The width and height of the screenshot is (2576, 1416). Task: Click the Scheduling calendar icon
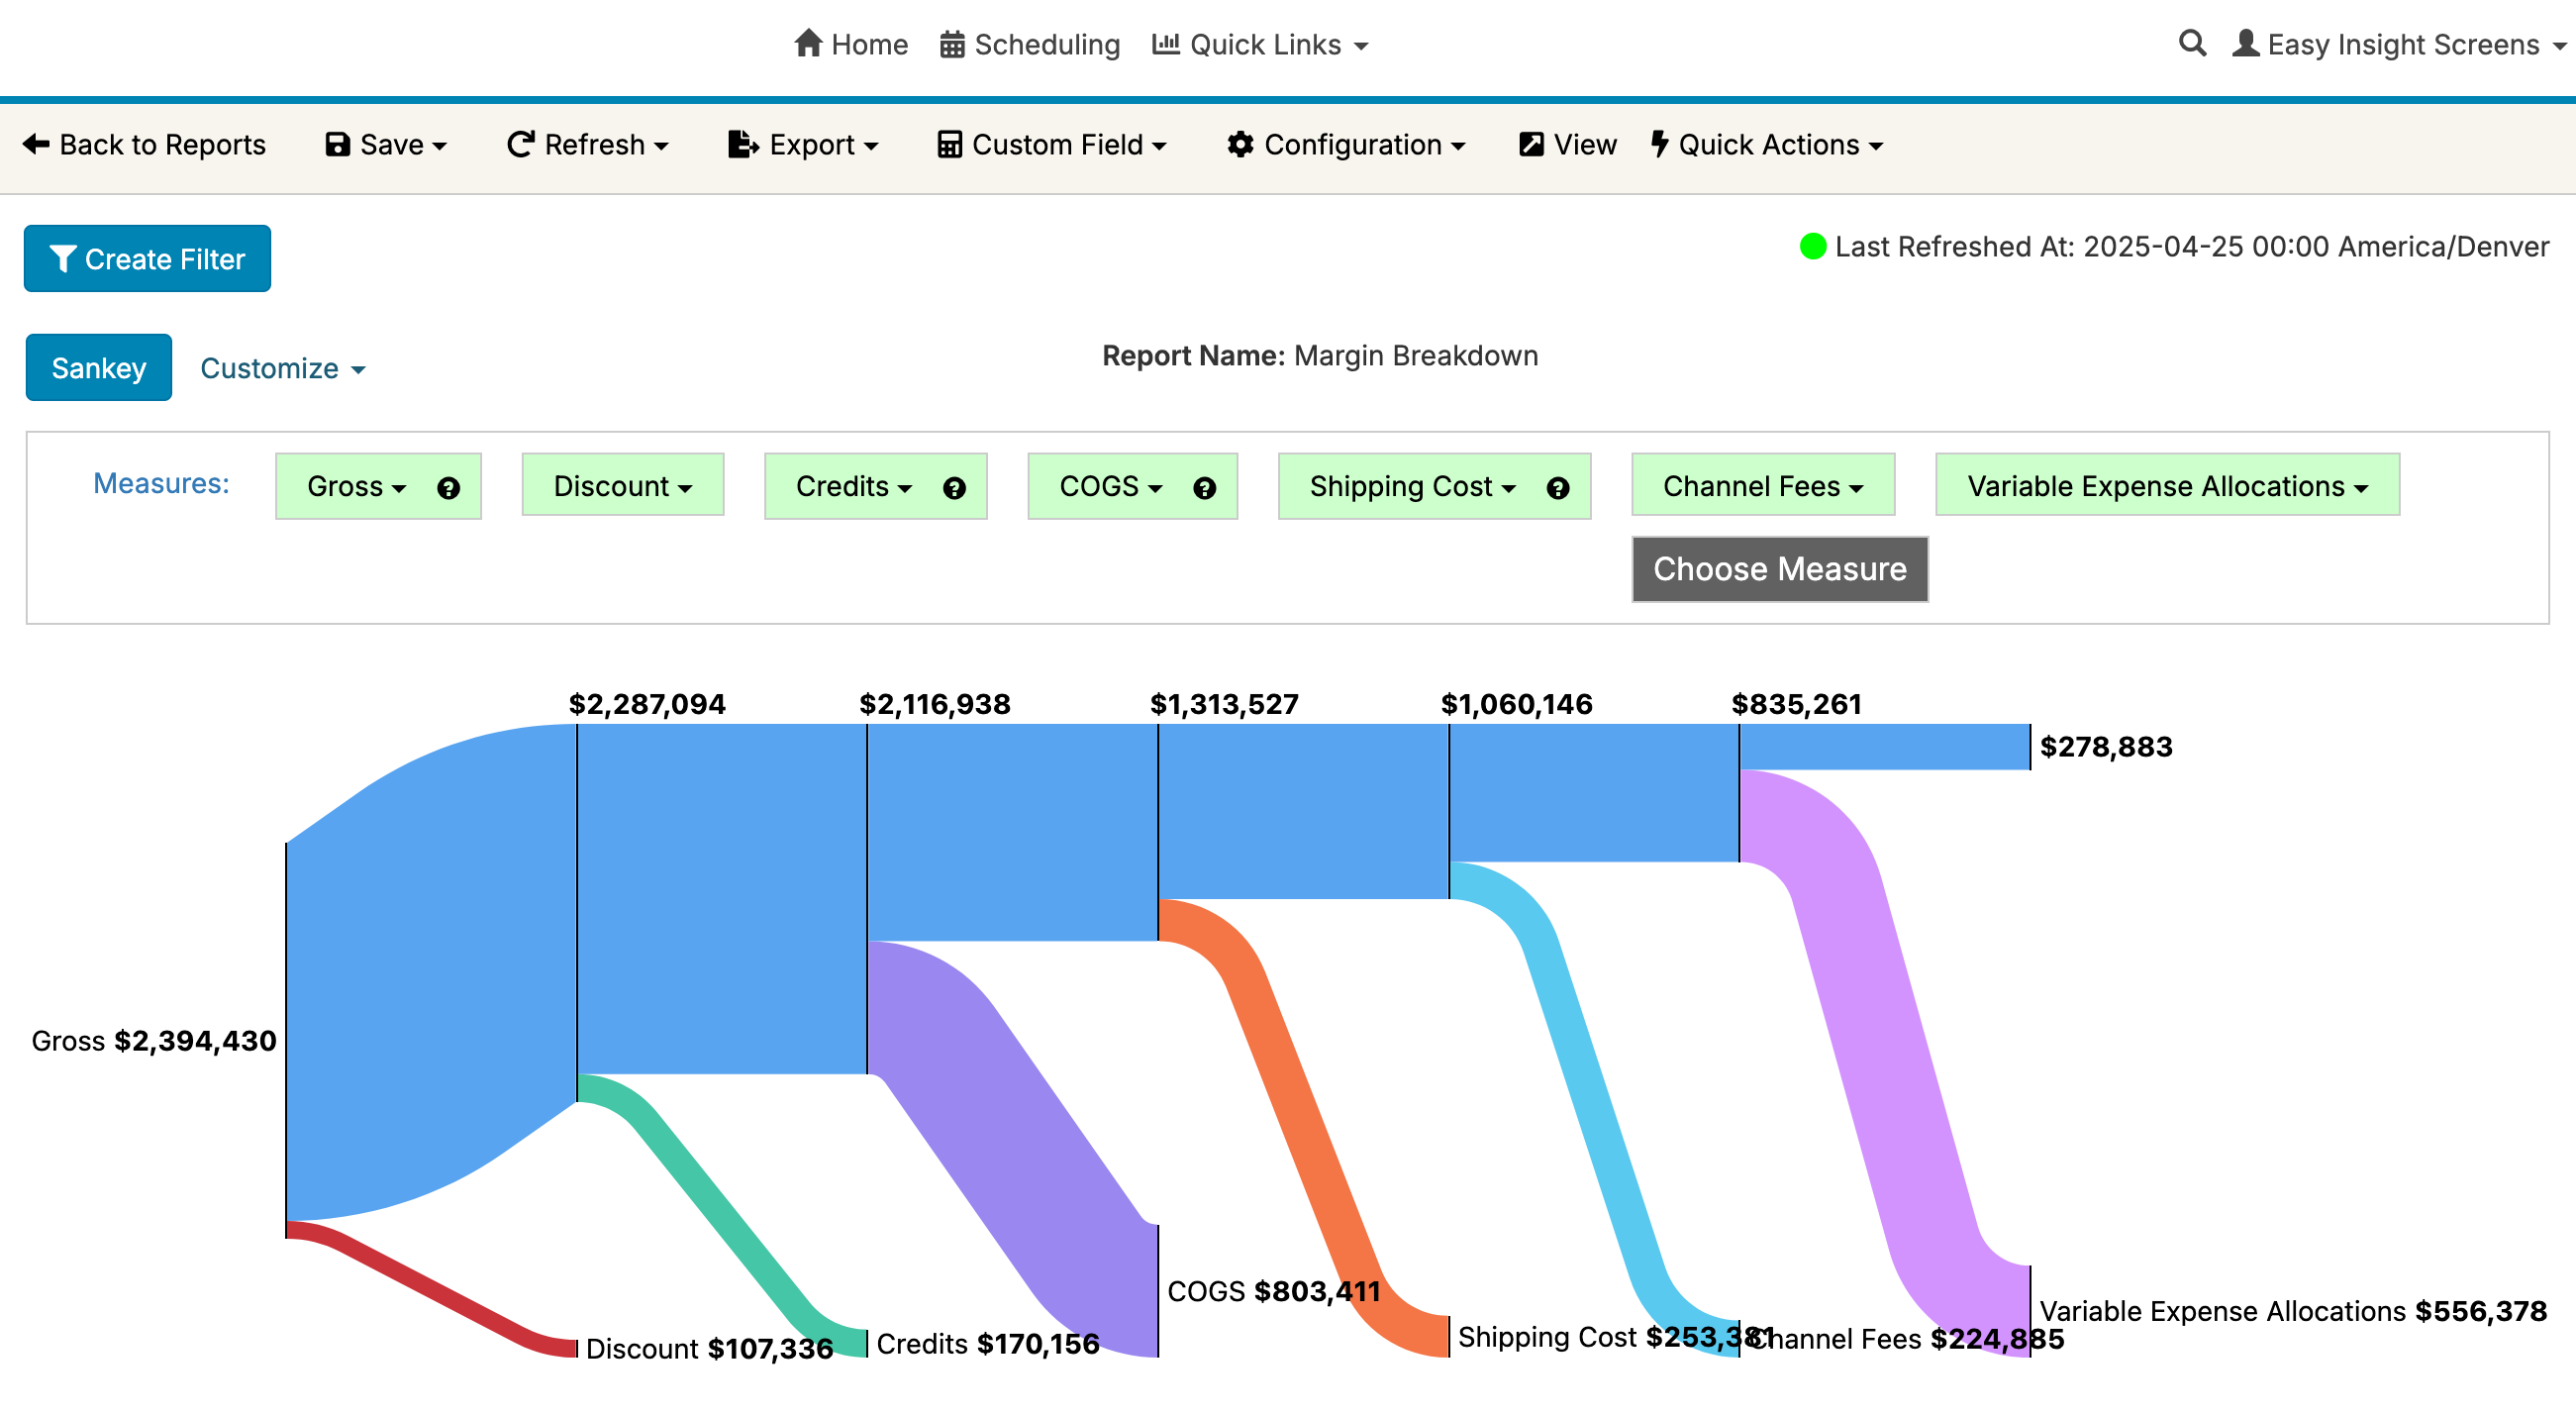951,45
